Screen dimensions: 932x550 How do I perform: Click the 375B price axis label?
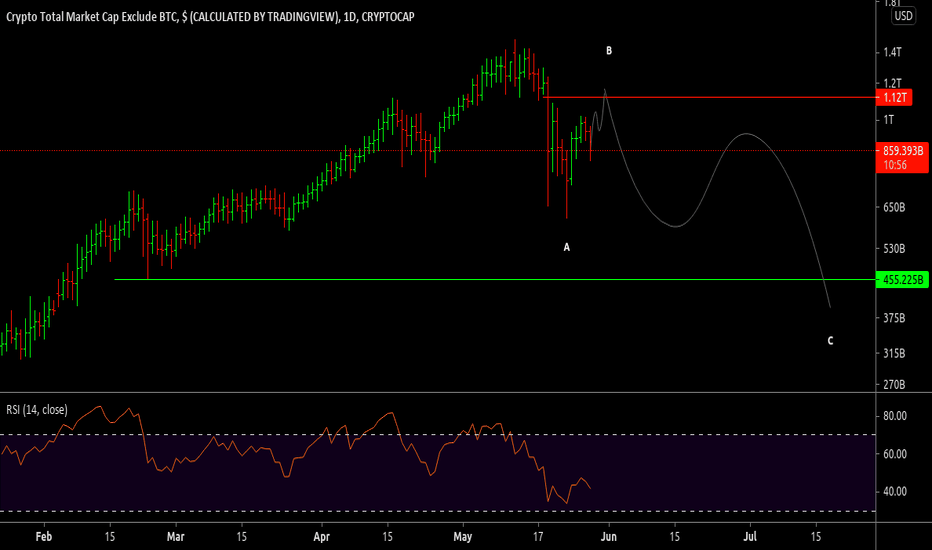click(894, 318)
